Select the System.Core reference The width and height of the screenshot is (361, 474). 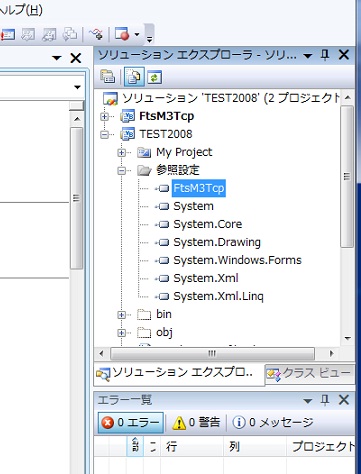(x=208, y=224)
